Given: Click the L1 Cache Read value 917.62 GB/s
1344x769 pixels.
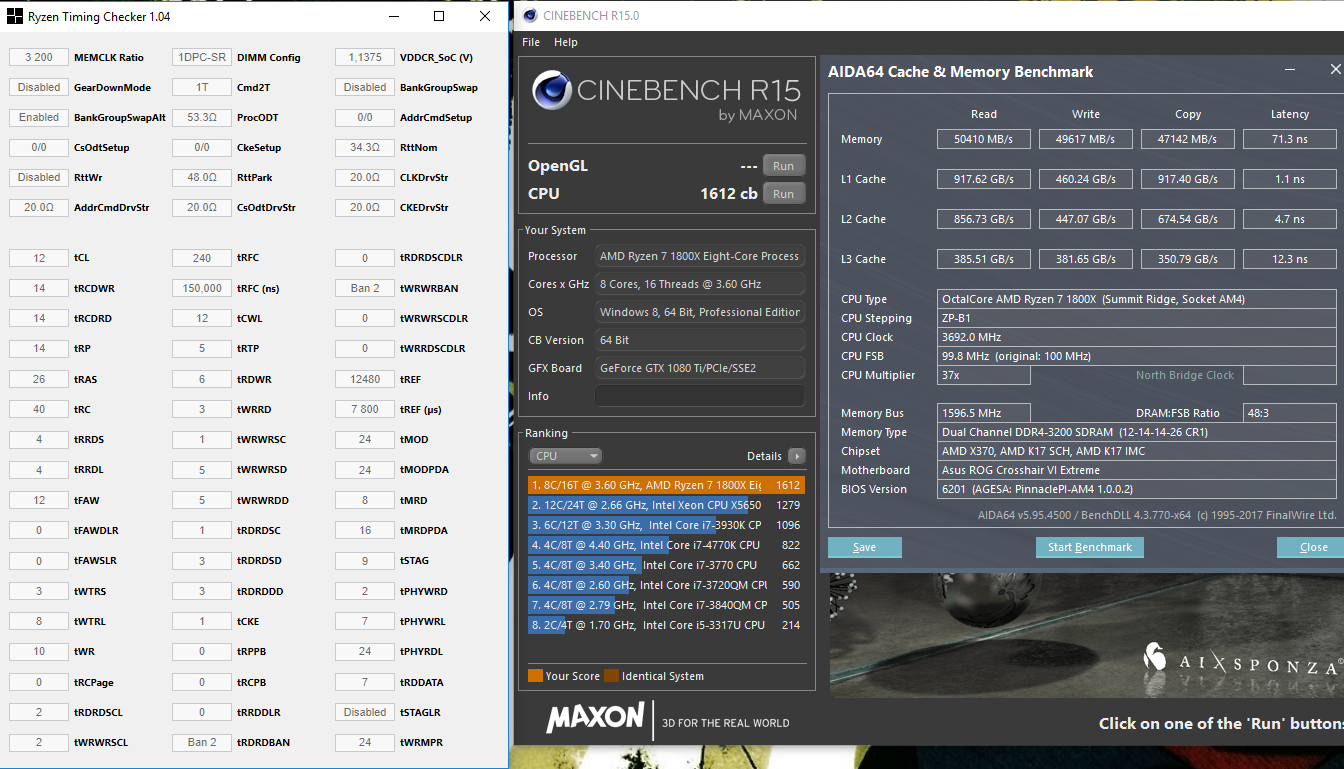Looking at the screenshot, I should point(983,179).
